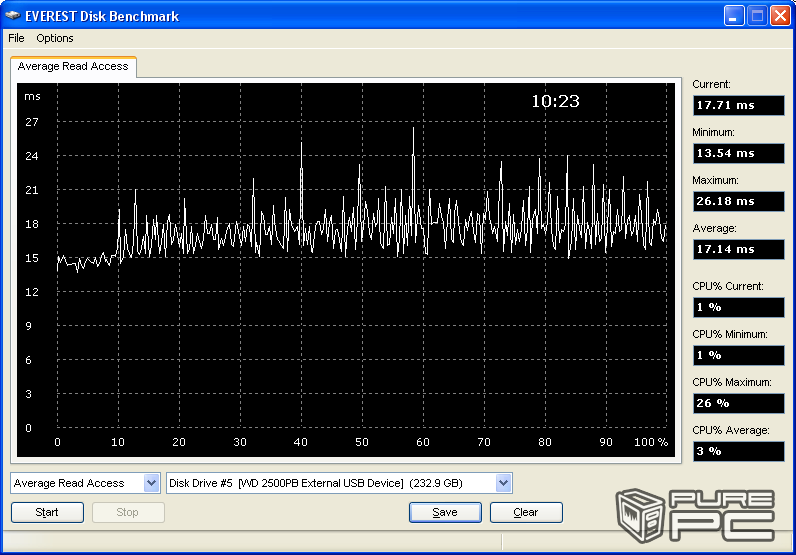The height and width of the screenshot is (555, 796).
Task: Click the ms axis label in graph
Action: [32, 96]
